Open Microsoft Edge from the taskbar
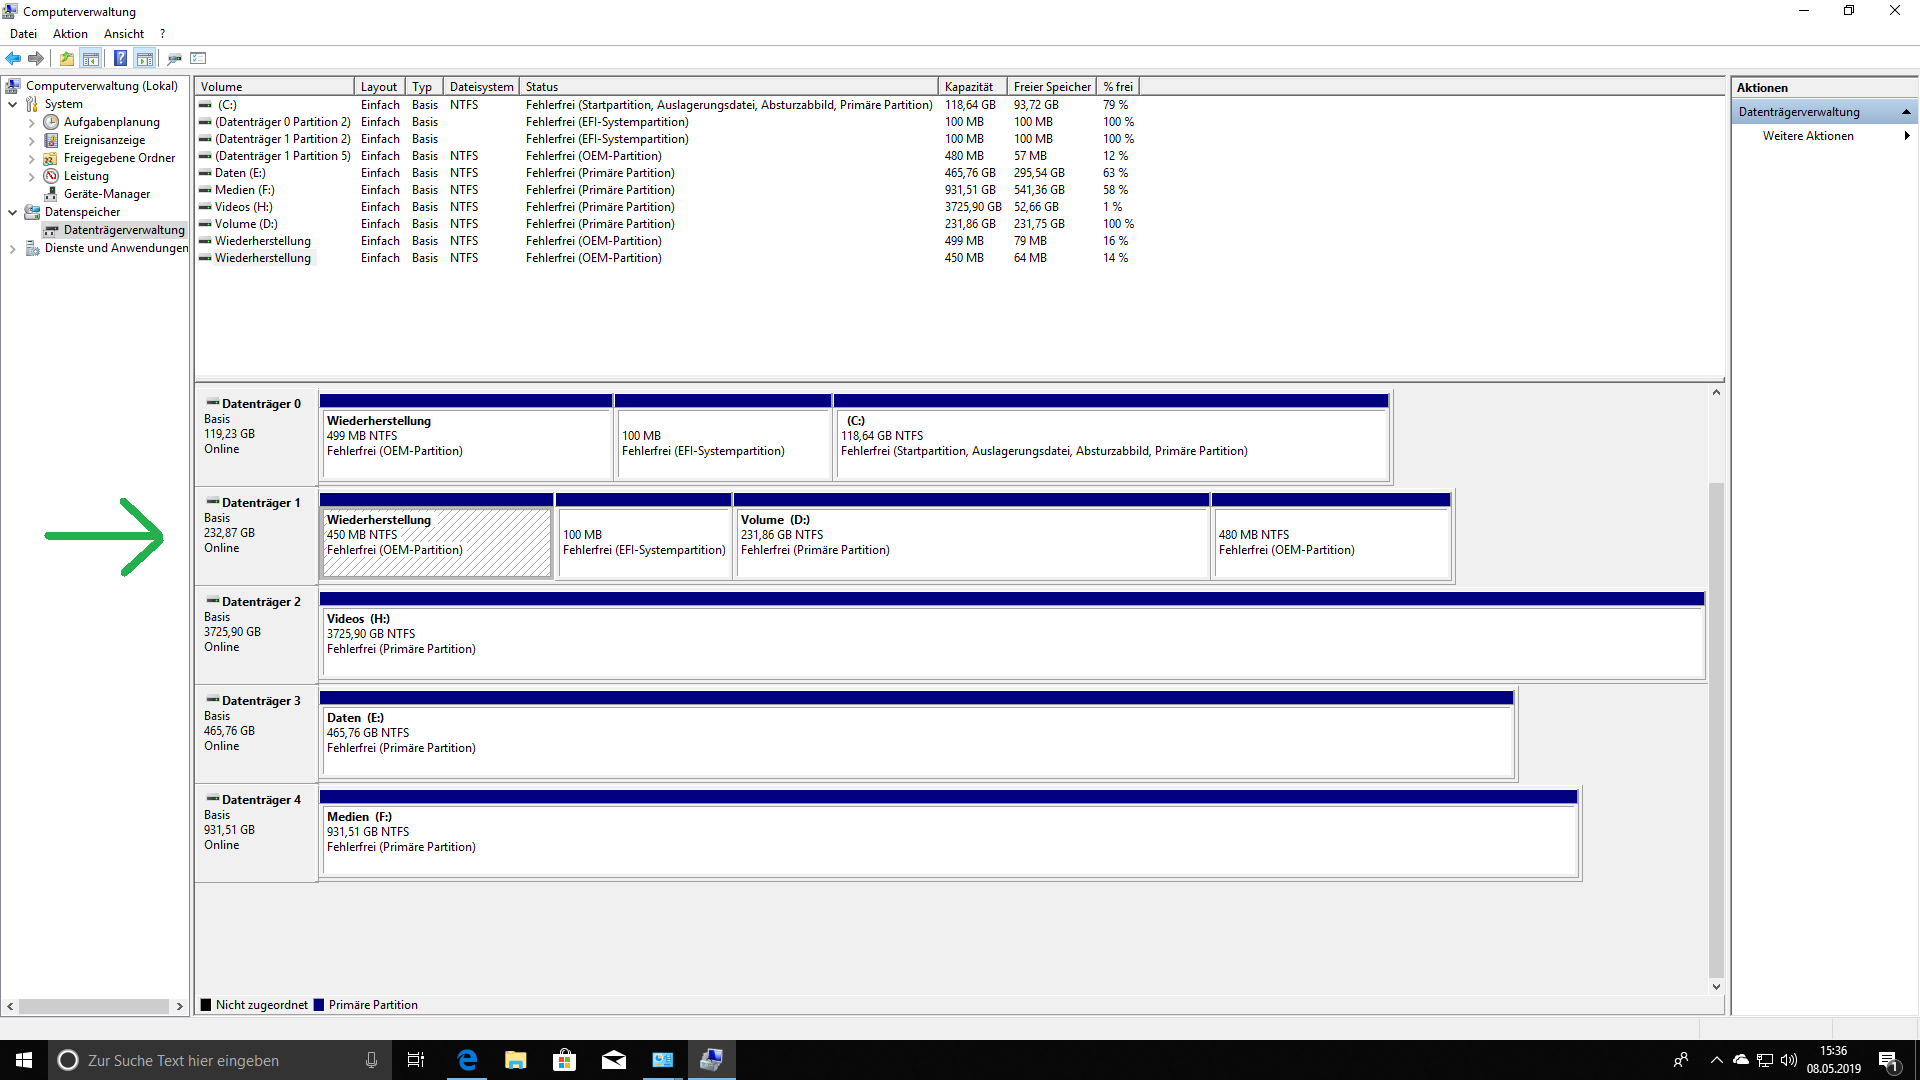This screenshot has height=1080, width=1920. 467,1060
